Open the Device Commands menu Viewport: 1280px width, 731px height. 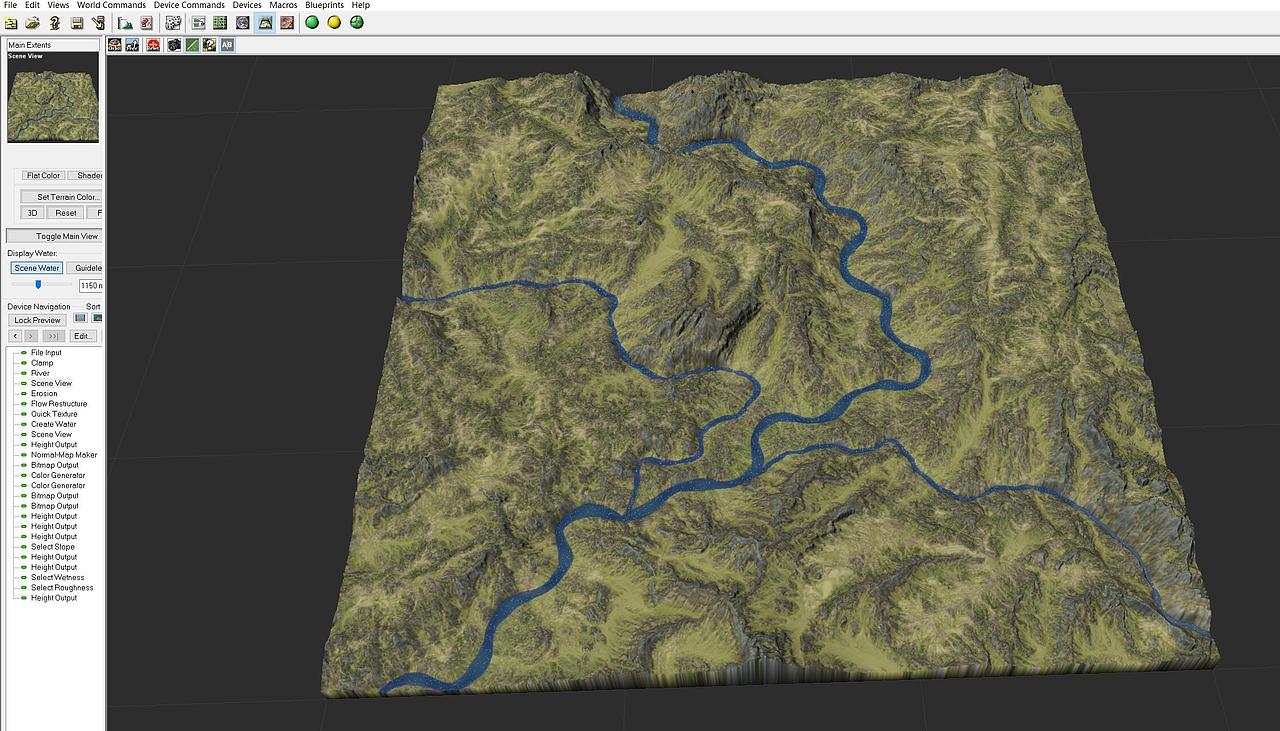[189, 5]
